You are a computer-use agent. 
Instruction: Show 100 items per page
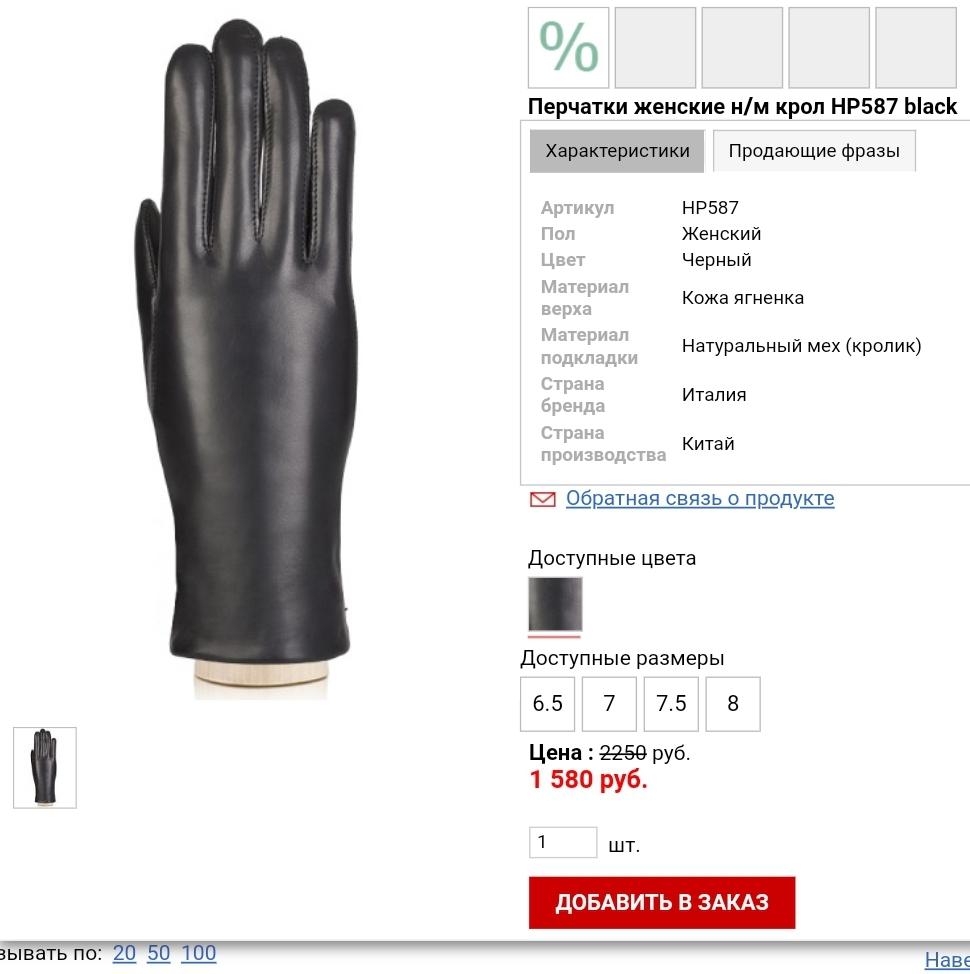[199, 953]
